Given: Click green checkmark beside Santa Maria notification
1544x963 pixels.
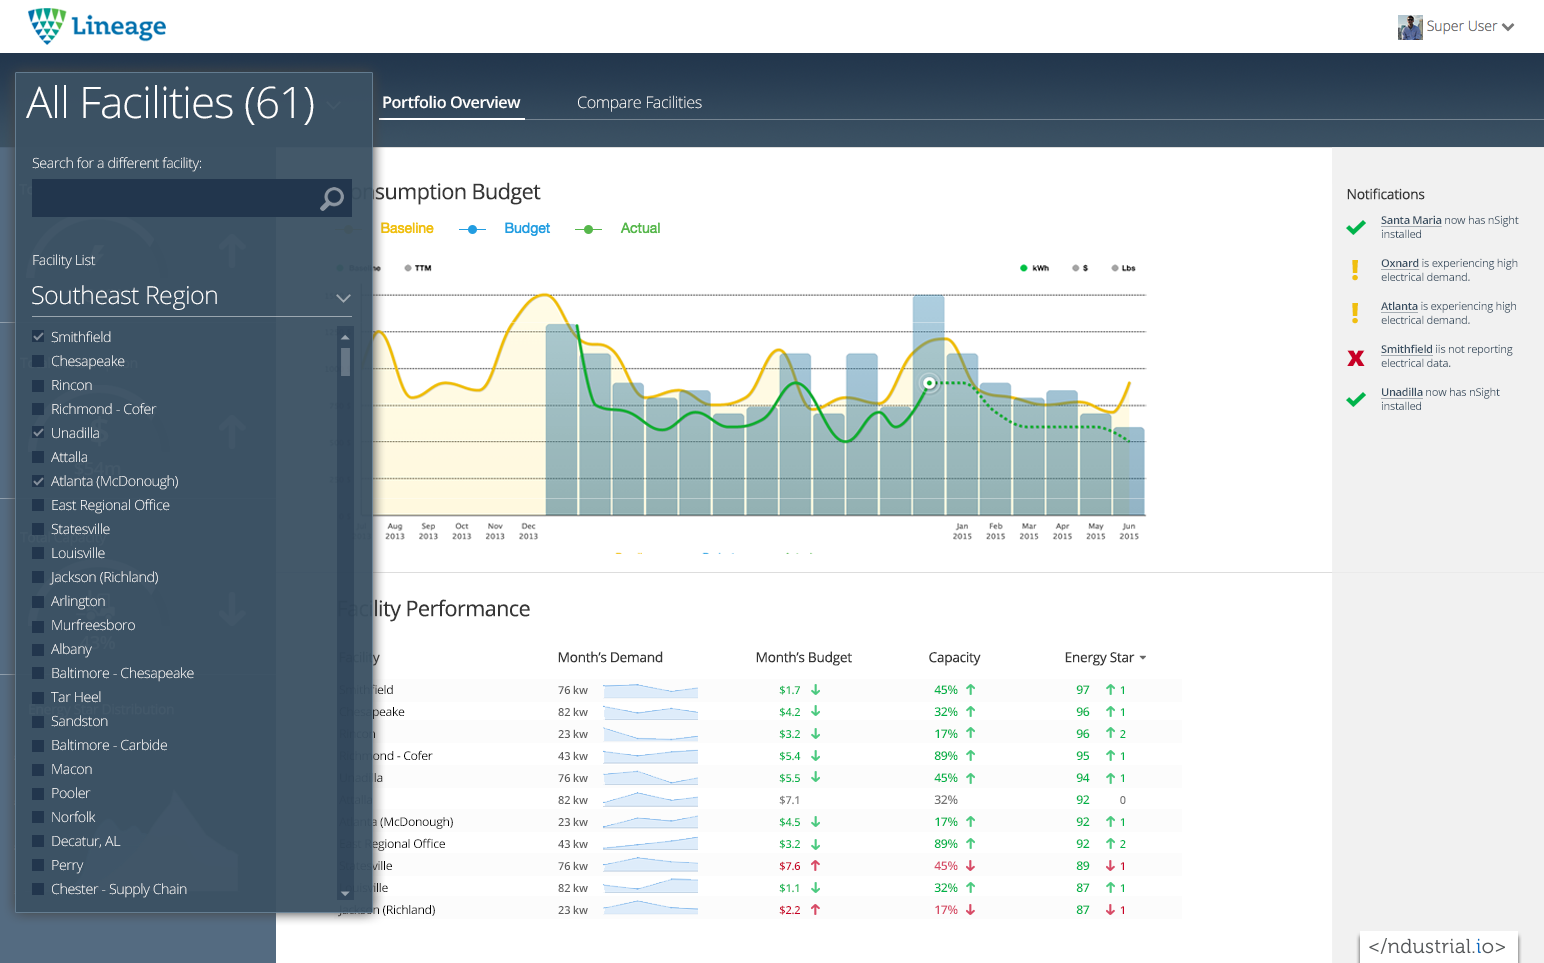Looking at the screenshot, I should 1355,228.
